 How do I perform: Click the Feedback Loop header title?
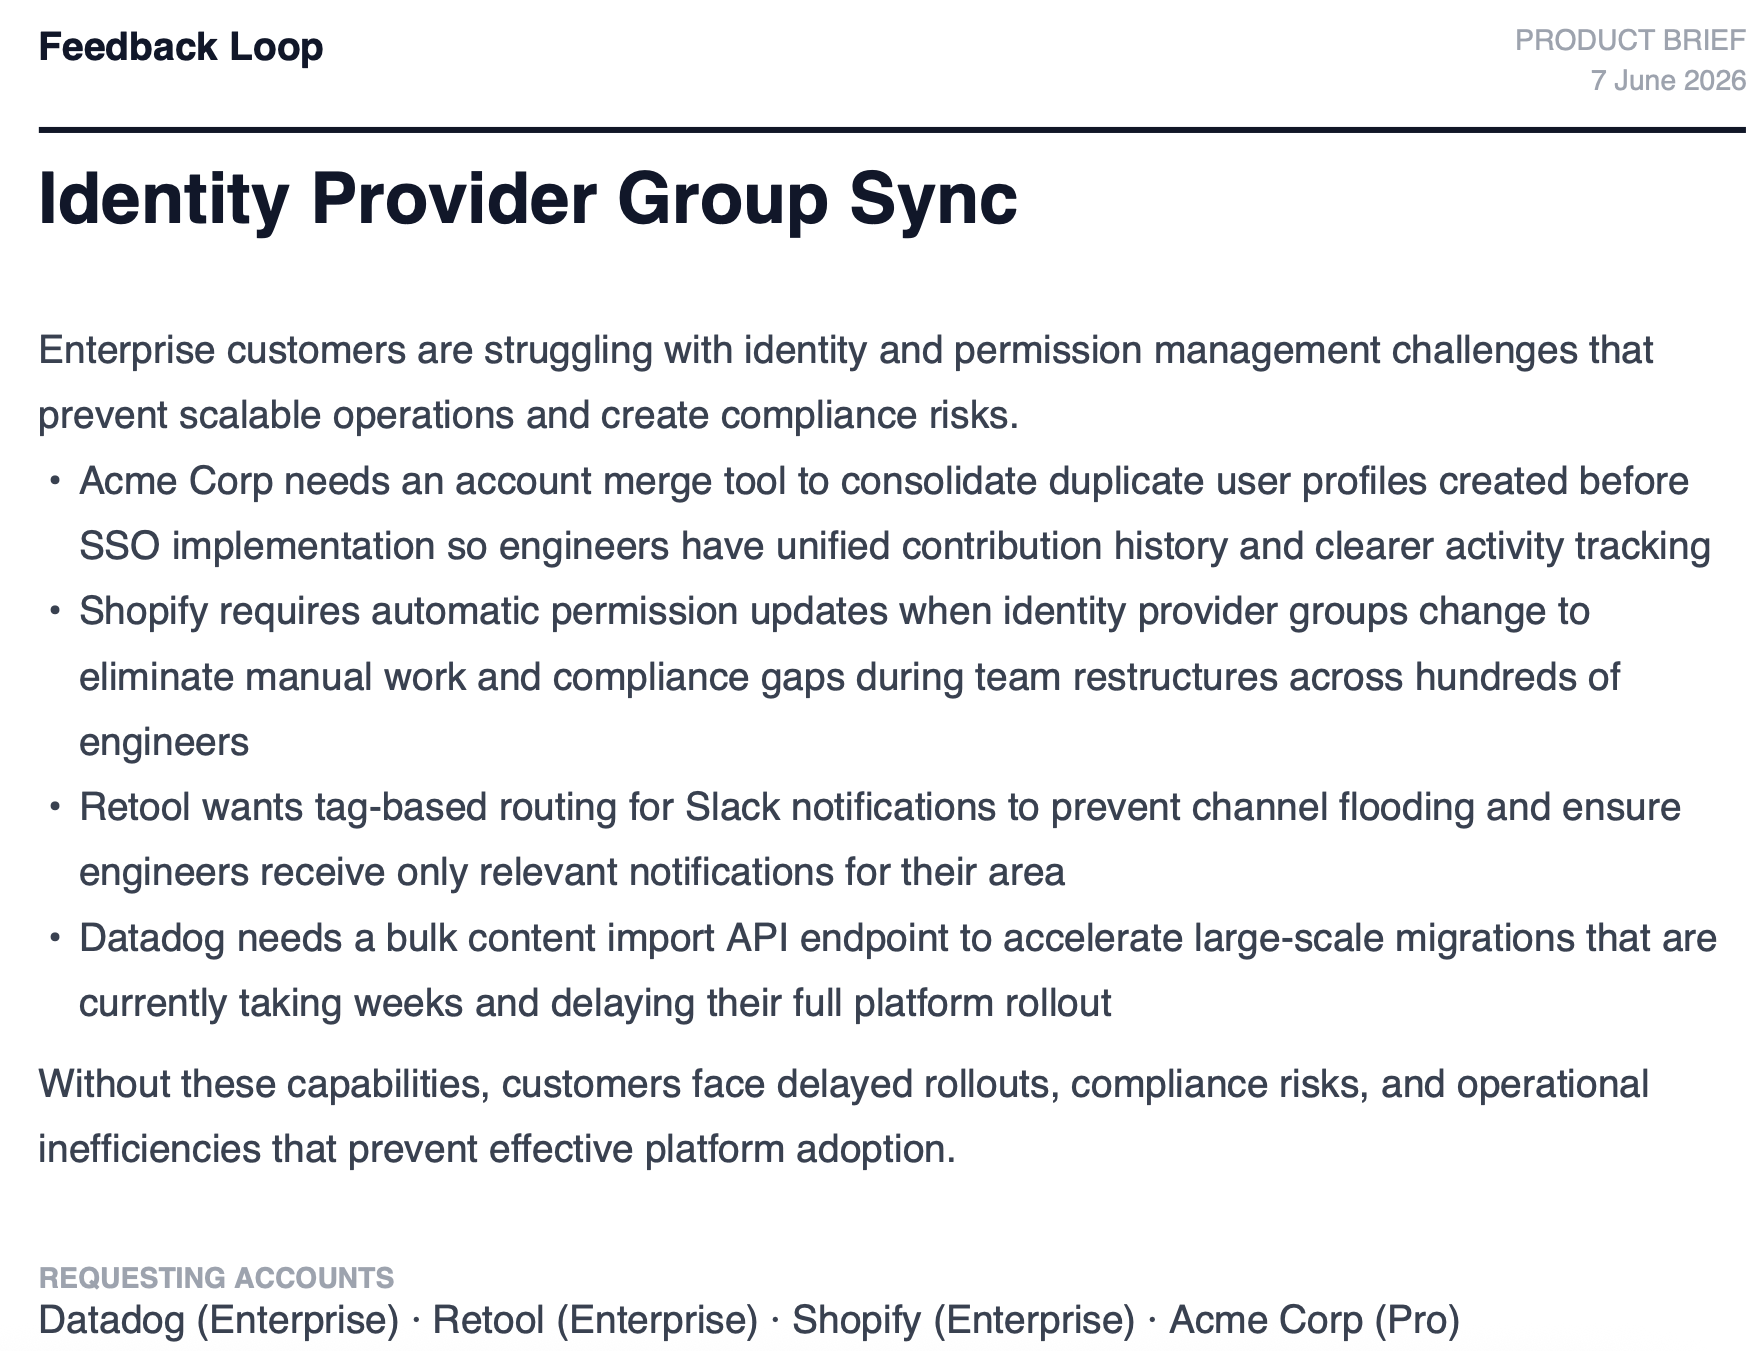(x=181, y=47)
